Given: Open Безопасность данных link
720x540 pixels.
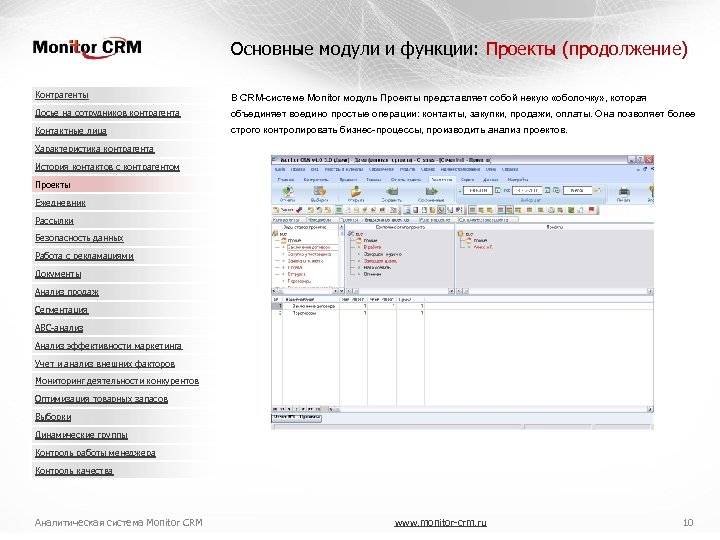Looking at the screenshot, I should pyautogui.click(x=79, y=238).
